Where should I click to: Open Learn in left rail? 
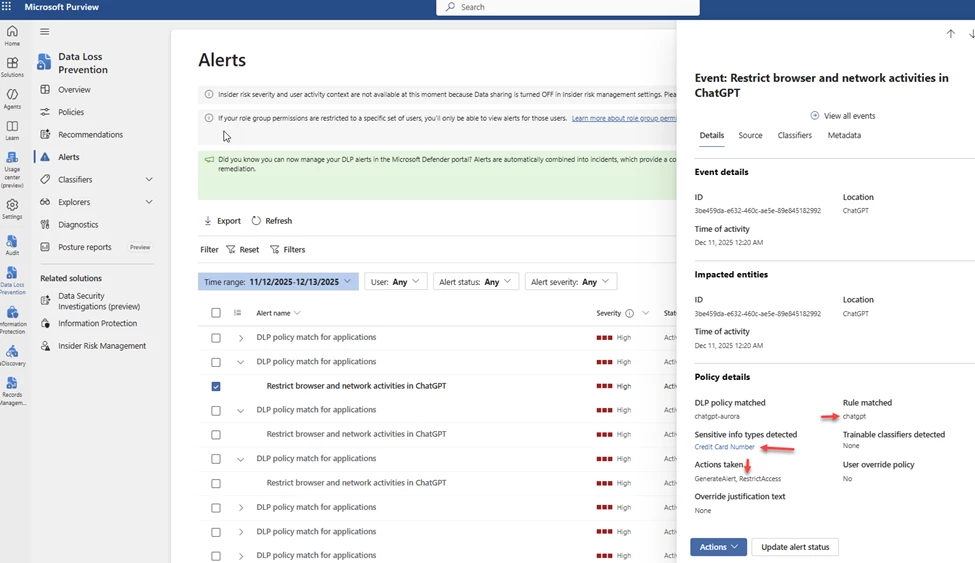pyautogui.click(x=12, y=130)
